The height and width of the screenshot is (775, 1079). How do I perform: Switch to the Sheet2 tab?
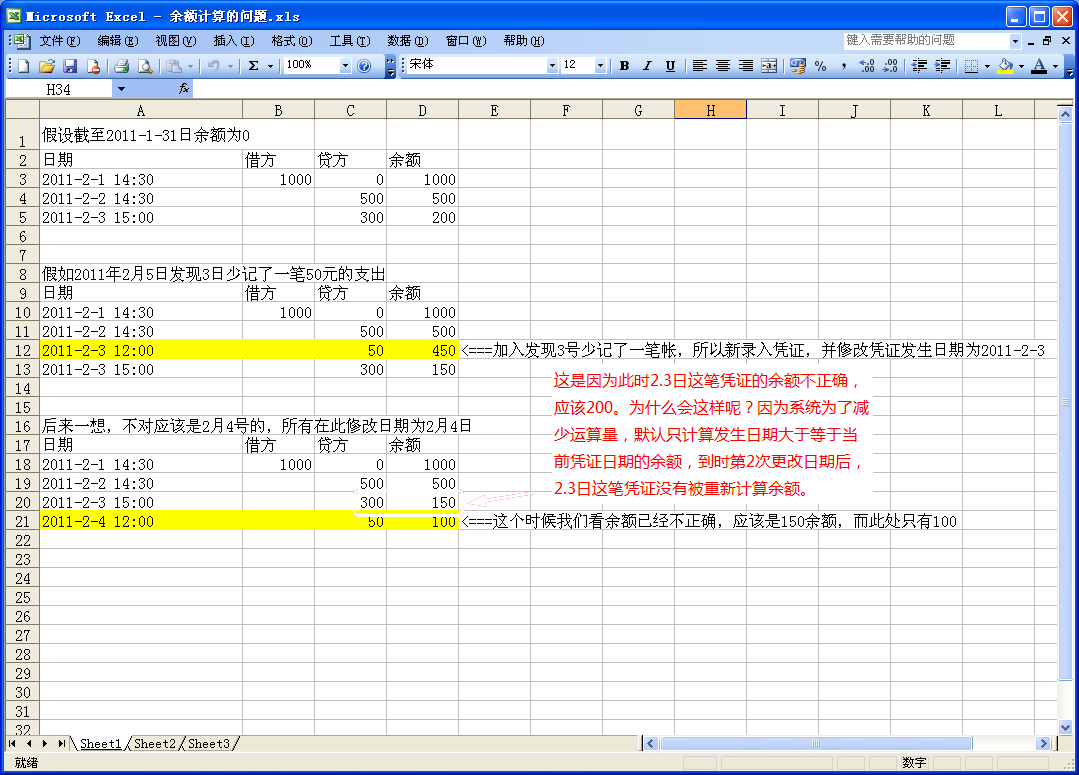[154, 744]
